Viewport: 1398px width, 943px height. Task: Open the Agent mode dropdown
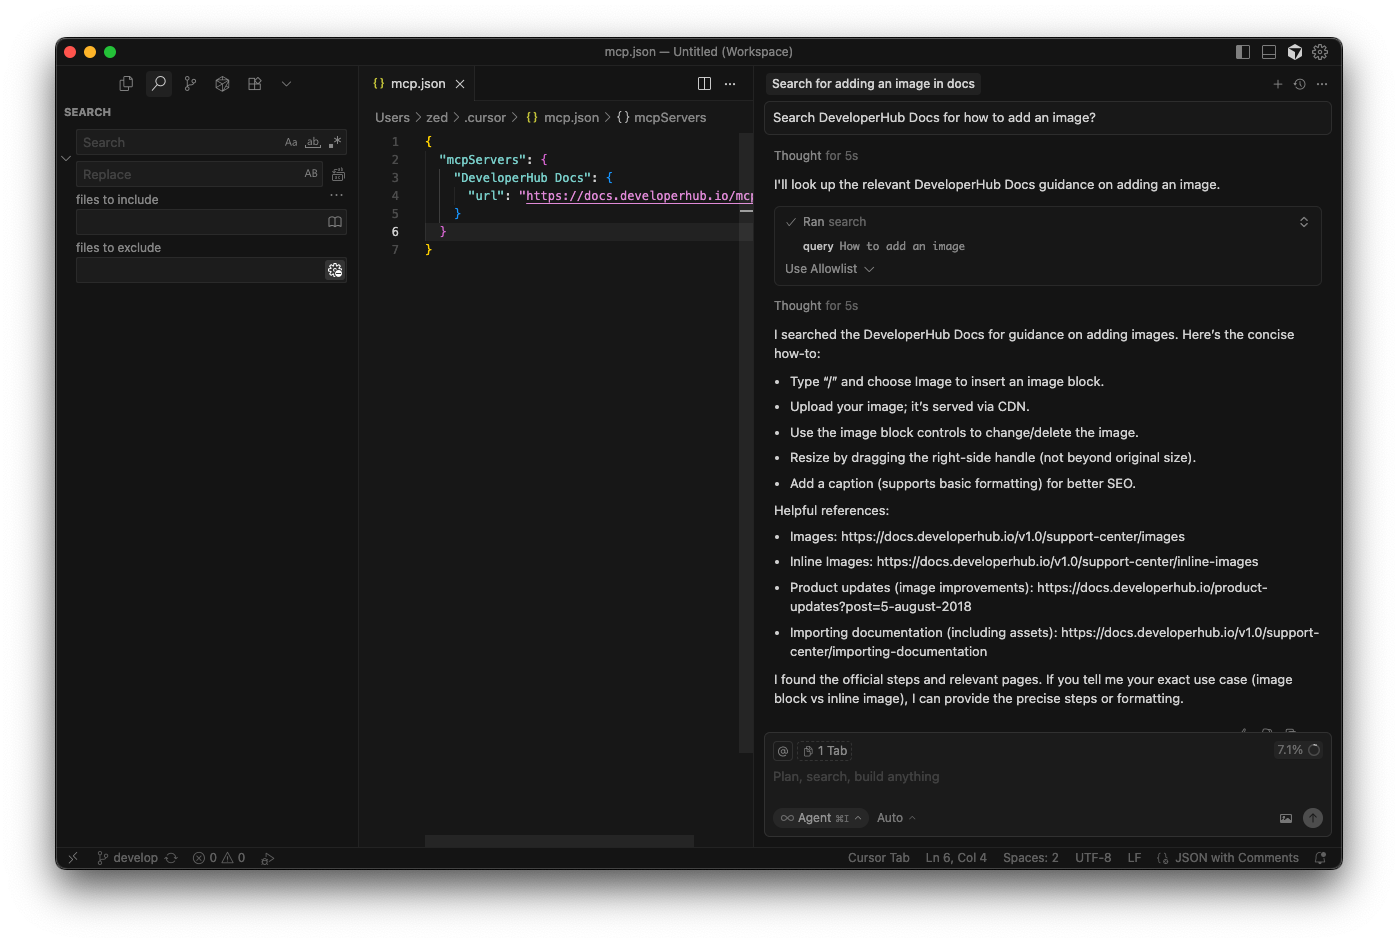point(820,818)
